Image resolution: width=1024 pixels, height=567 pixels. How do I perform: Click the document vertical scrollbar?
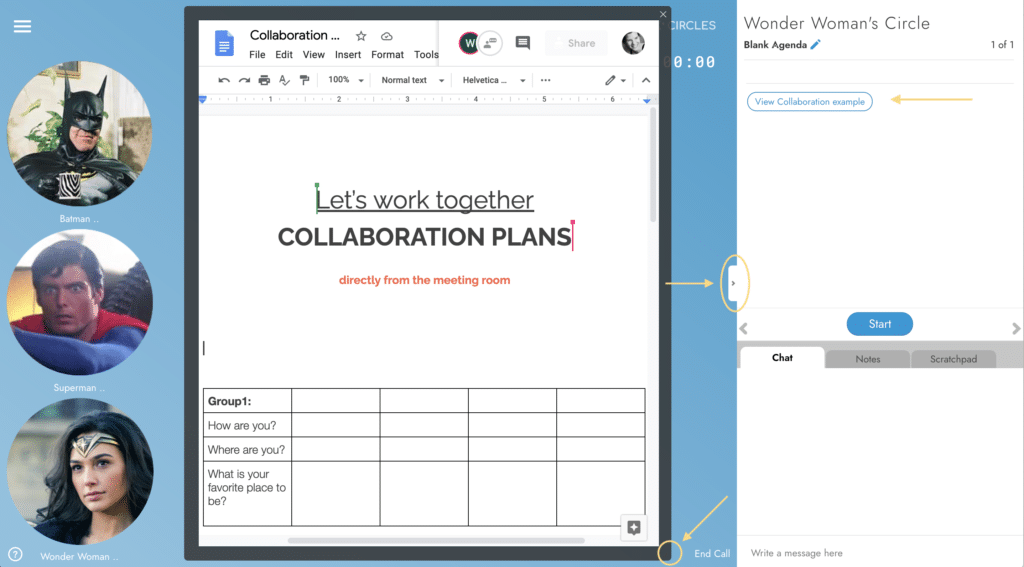point(652,167)
